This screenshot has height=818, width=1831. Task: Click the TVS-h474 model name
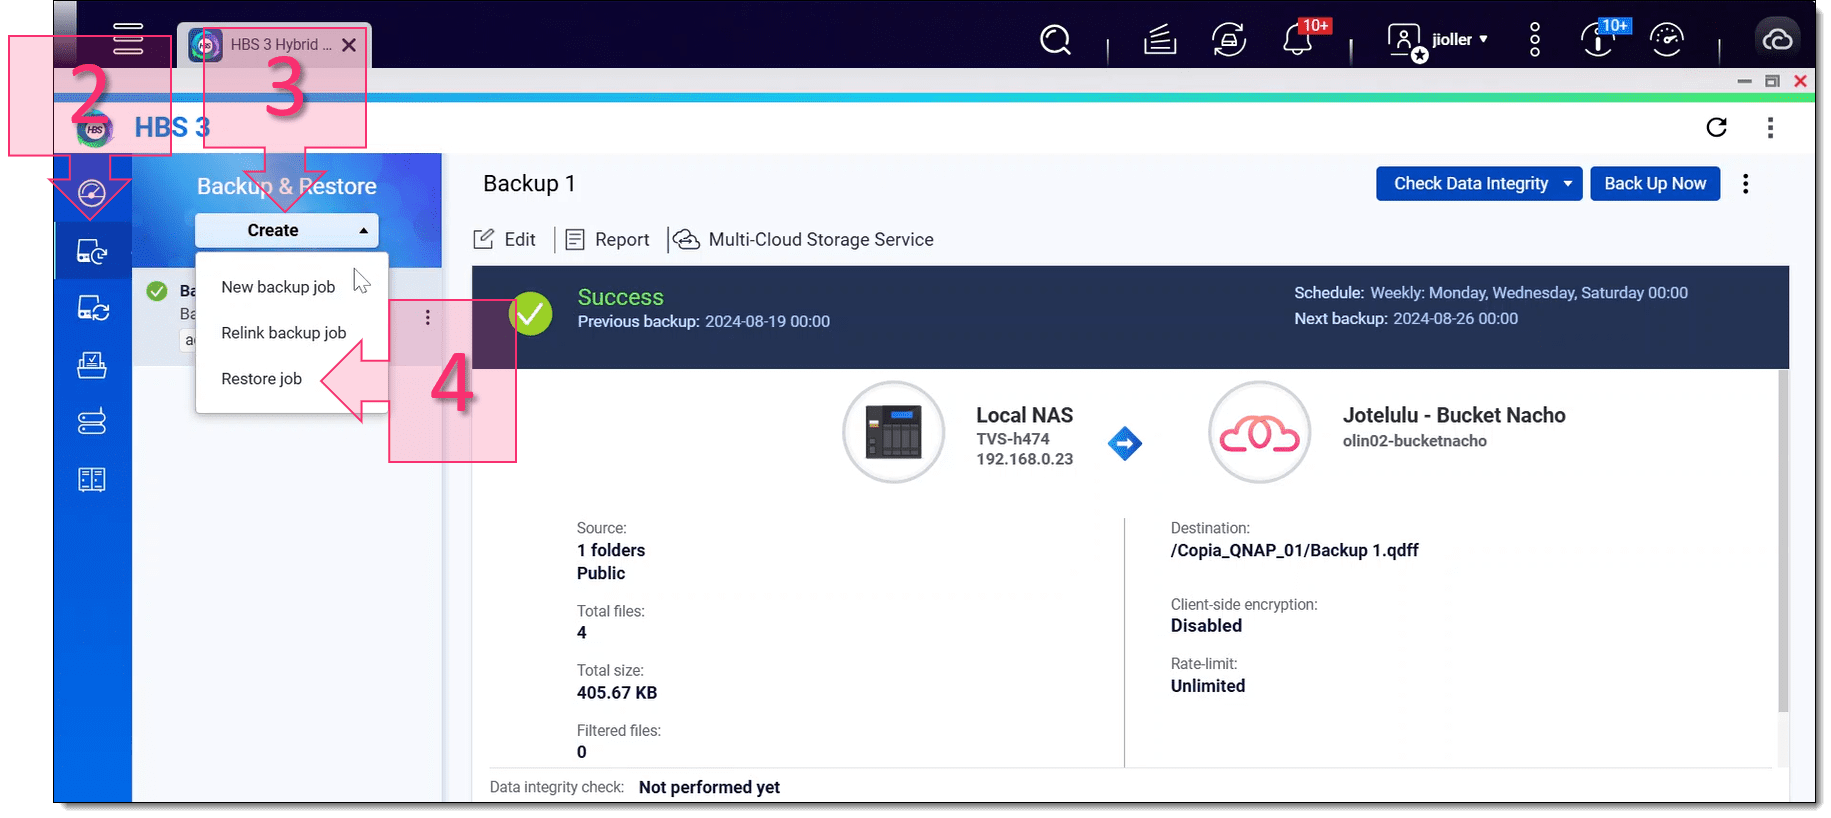pos(1013,439)
